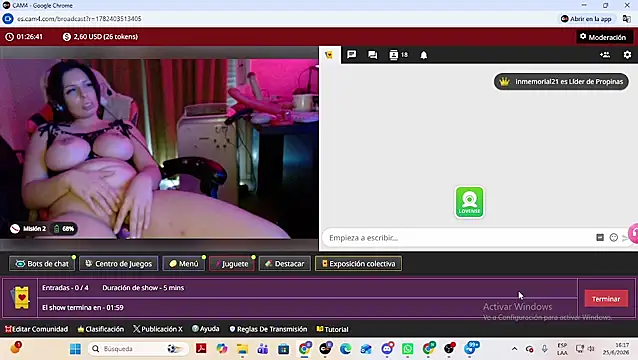This screenshot has height=360, width=638.
Task: Open Microsoft Teams from the taskbar
Action: pyautogui.click(x=263, y=349)
